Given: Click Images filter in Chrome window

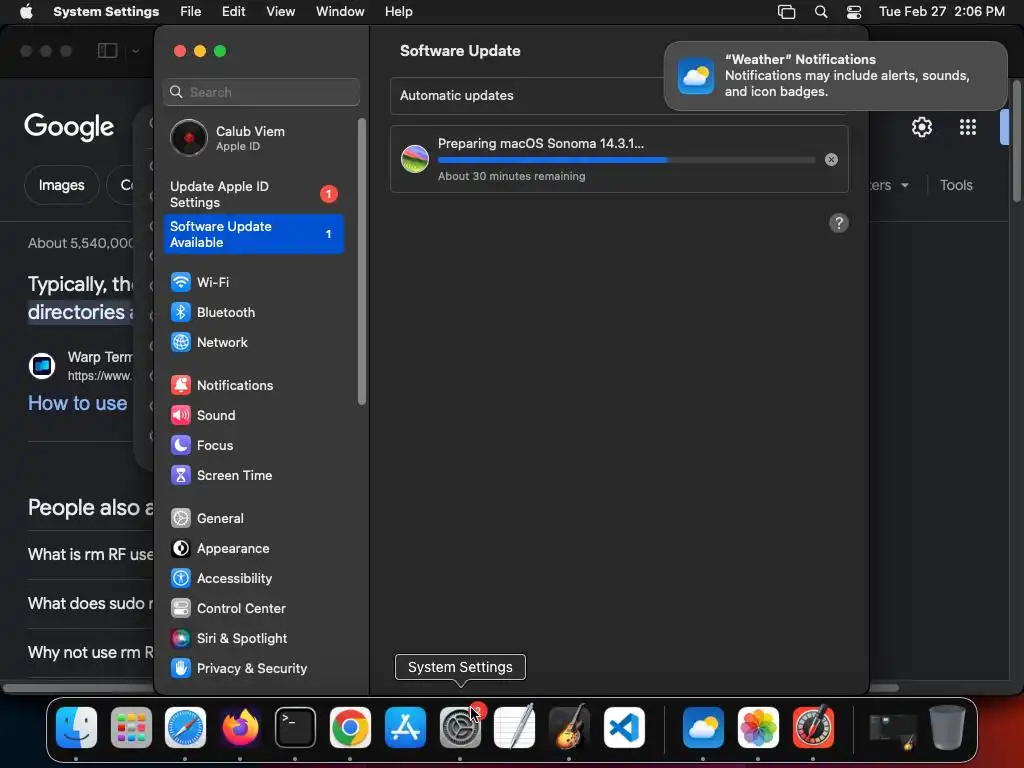Looking at the screenshot, I should 61,185.
